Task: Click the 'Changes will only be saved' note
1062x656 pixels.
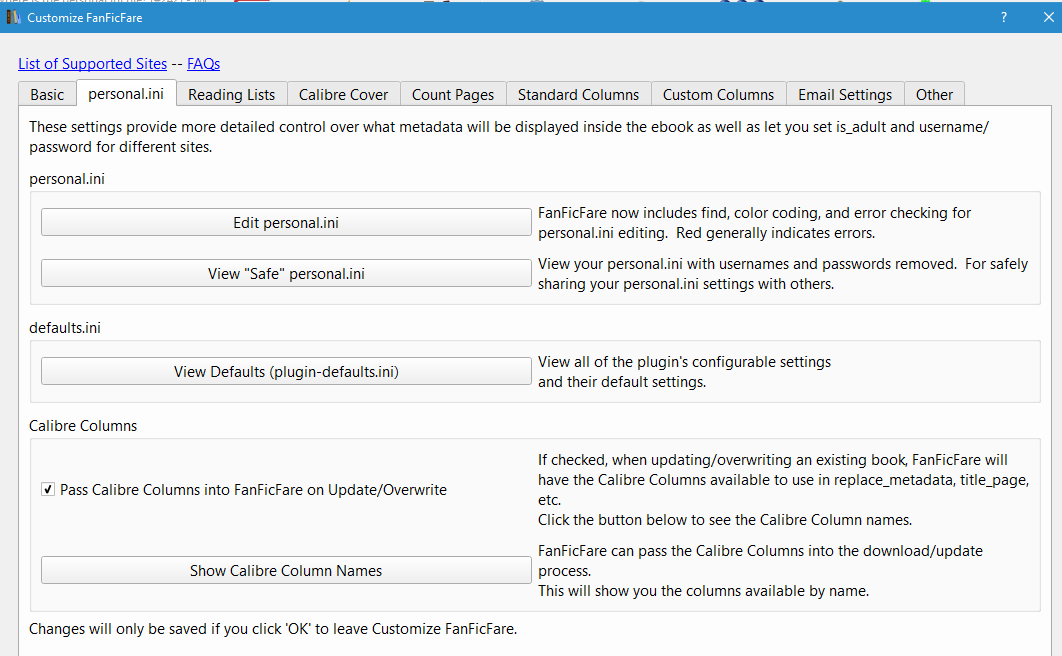Action: [273, 629]
